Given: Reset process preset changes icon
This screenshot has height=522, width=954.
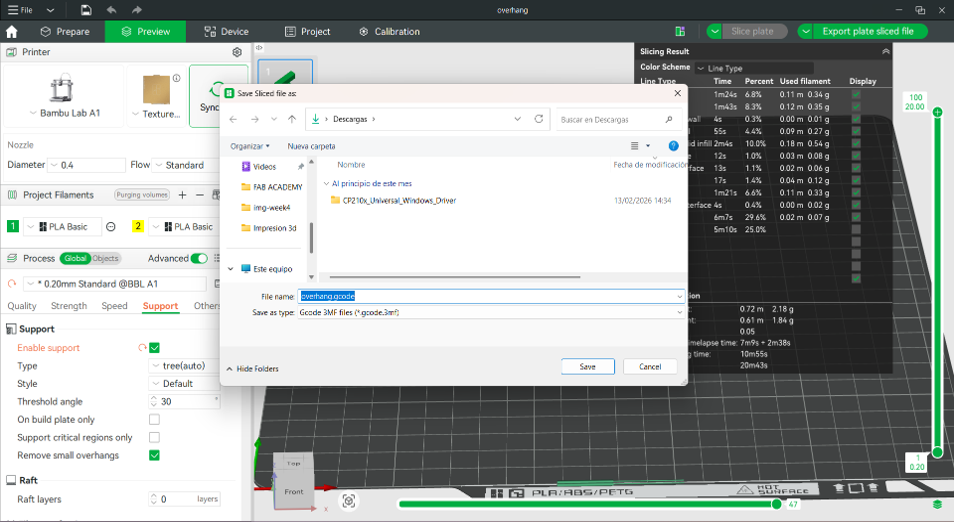Looking at the screenshot, I should (x=12, y=284).
